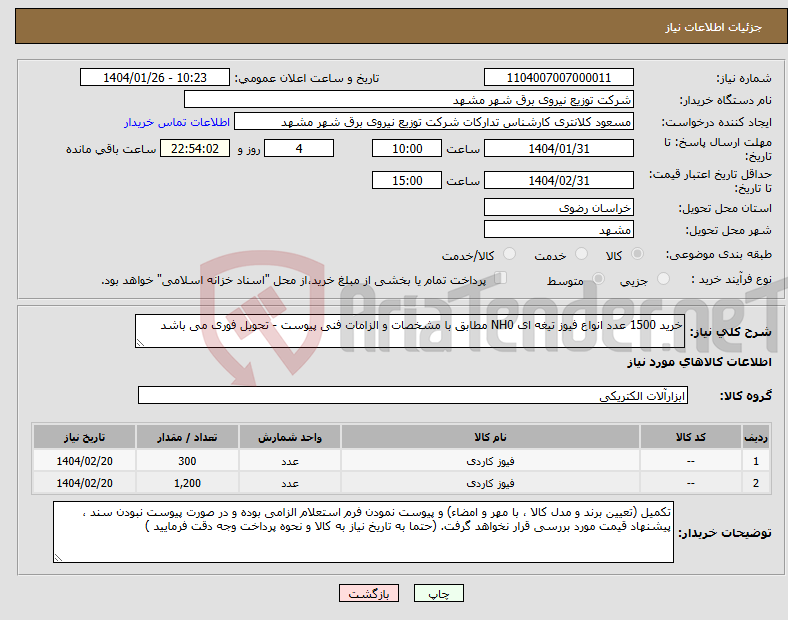Open اطلاعات تماس خریدار link
Image resolution: width=788 pixels, height=620 pixels.
(177, 122)
